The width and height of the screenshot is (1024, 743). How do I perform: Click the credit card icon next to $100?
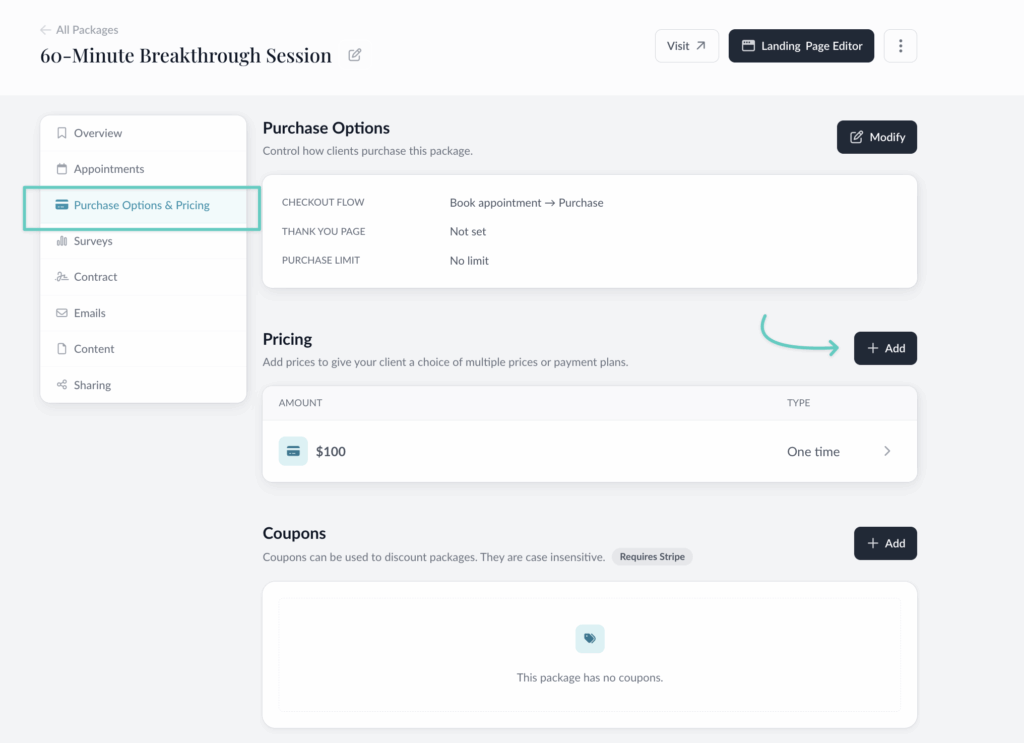click(293, 452)
